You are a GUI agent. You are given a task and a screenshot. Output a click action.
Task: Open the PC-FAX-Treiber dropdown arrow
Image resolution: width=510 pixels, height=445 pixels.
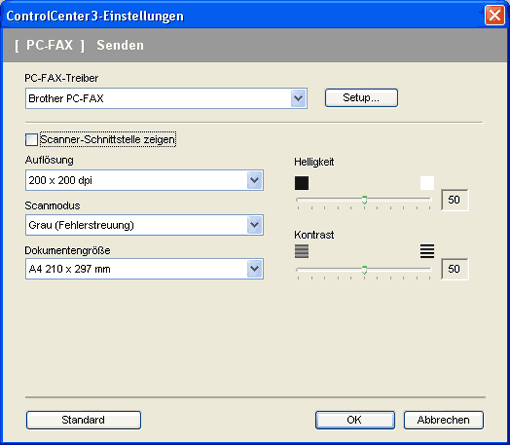pyautogui.click(x=298, y=98)
